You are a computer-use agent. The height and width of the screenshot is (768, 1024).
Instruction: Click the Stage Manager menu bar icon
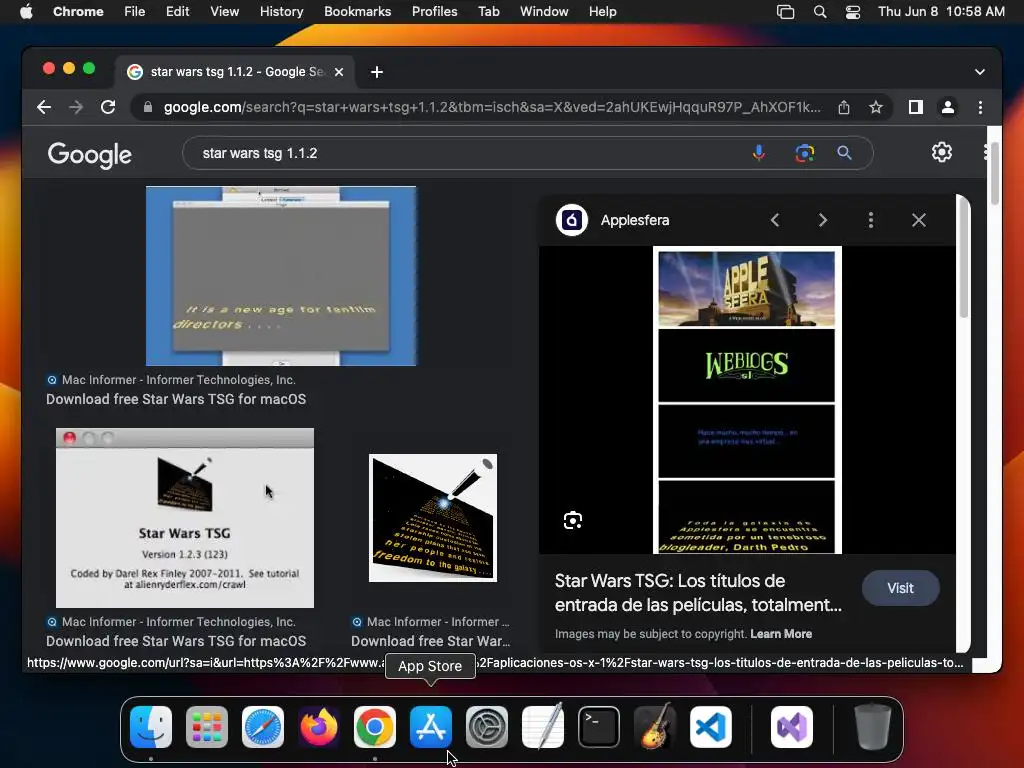[x=785, y=12]
